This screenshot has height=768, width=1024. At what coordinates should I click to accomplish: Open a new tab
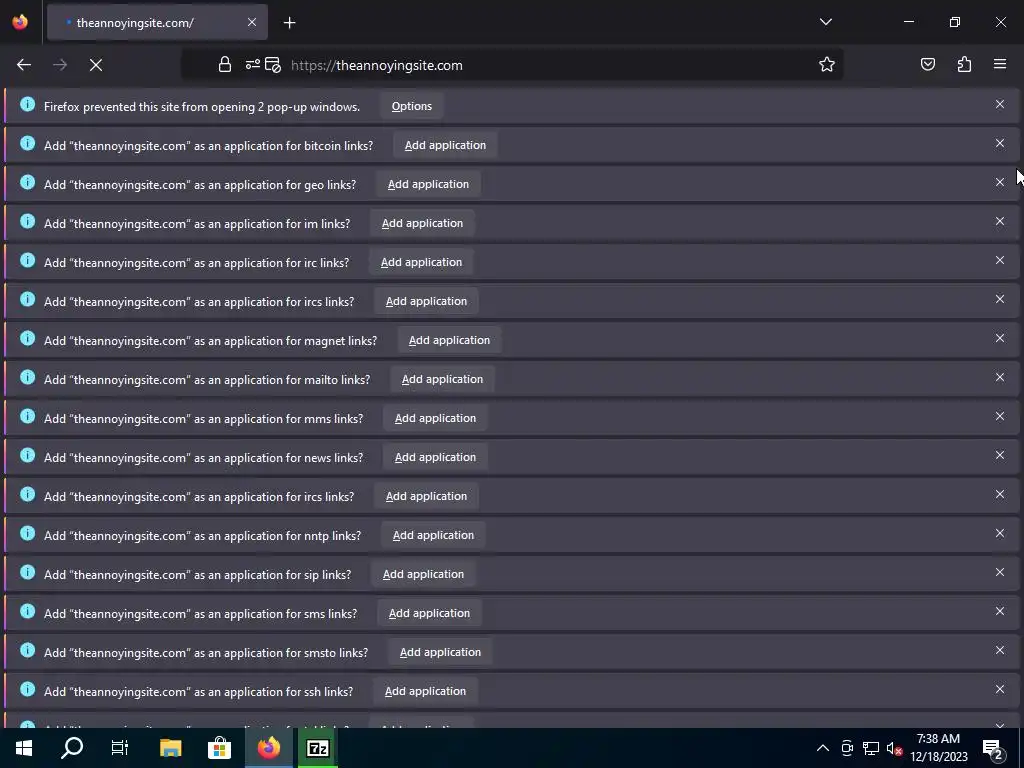289,23
